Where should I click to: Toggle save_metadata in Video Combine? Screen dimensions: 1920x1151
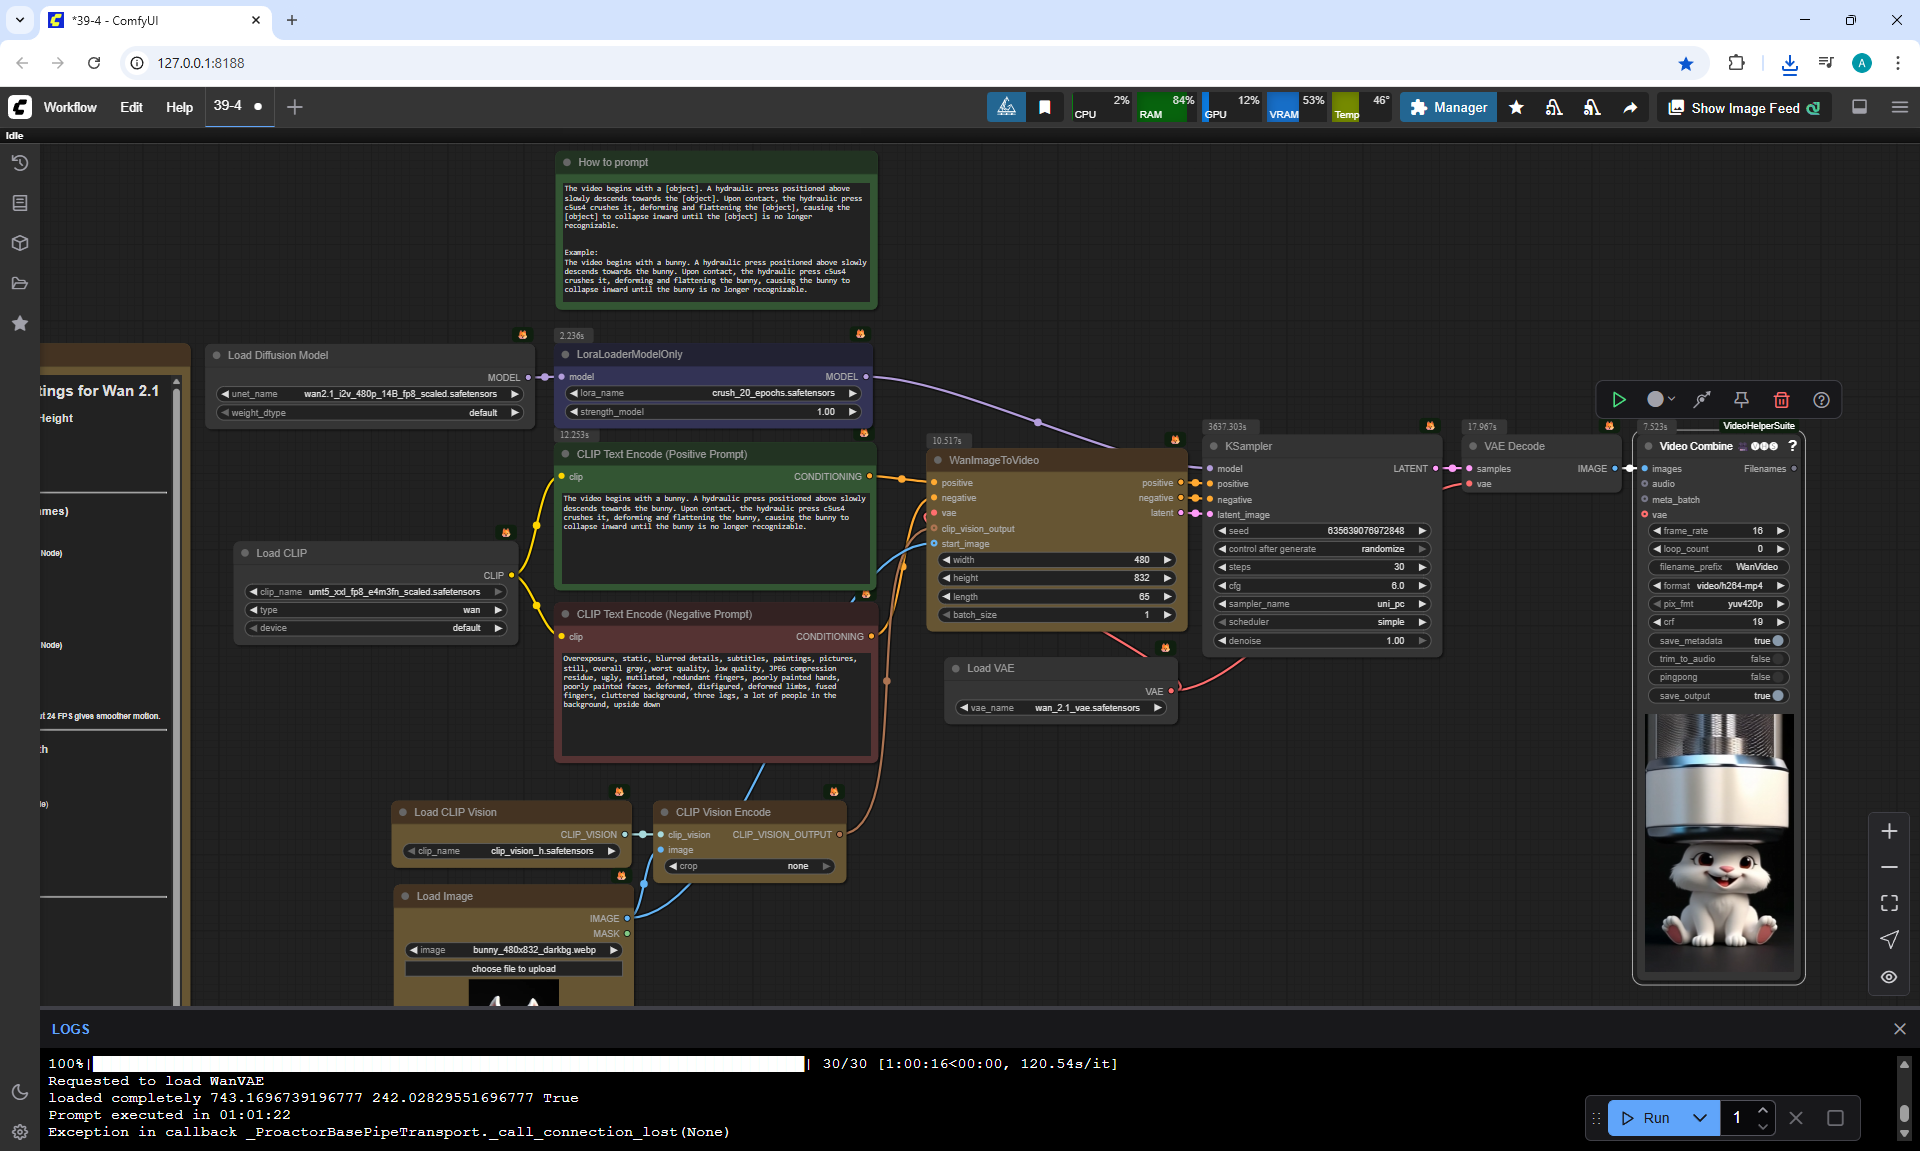pyautogui.click(x=1777, y=641)
